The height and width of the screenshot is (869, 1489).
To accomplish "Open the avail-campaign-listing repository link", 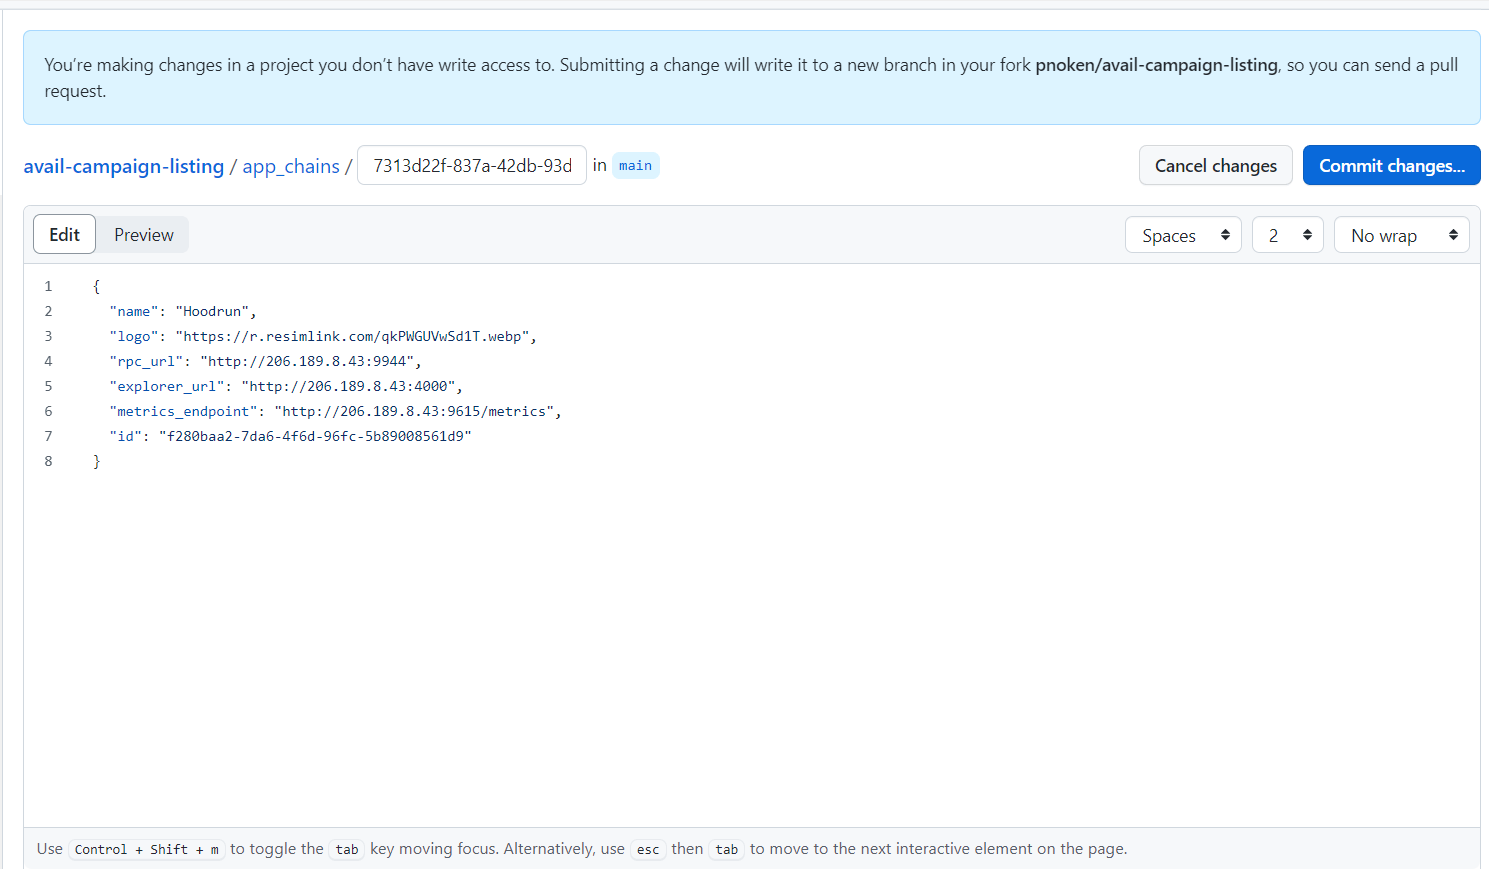I will 124,166.
